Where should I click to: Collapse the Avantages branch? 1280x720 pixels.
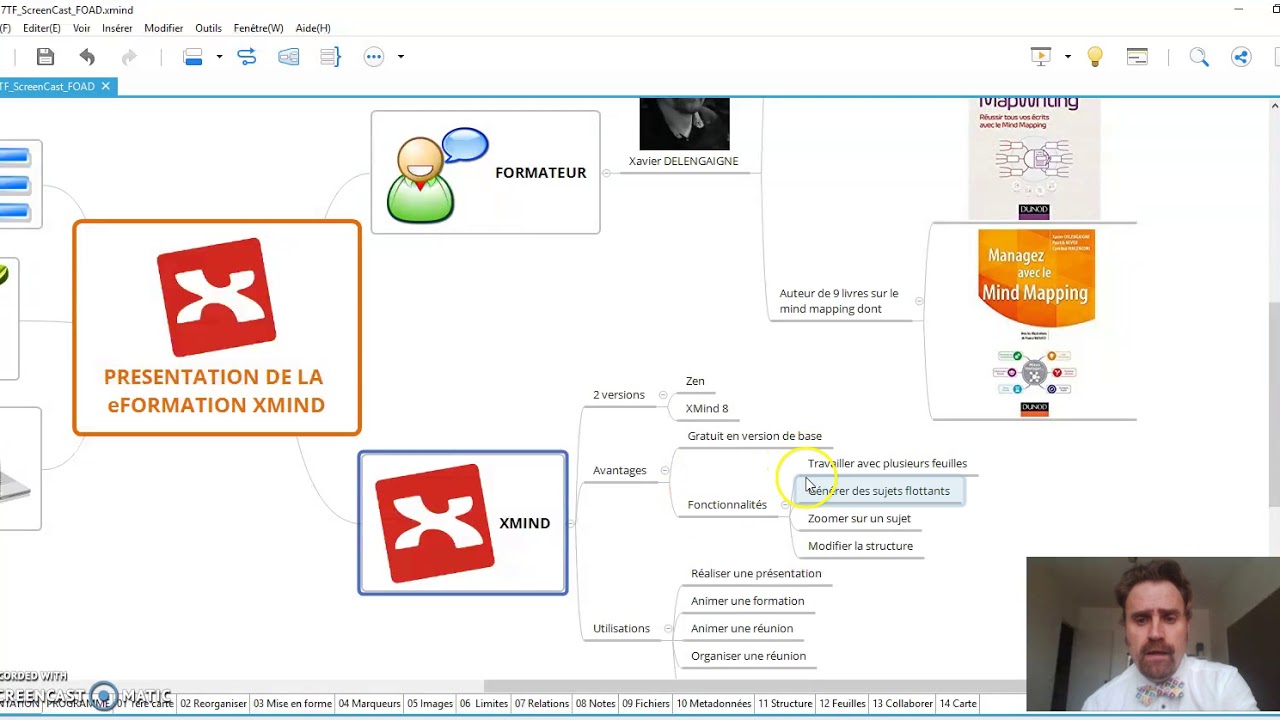pyautogui.click(x=664, y=470)
